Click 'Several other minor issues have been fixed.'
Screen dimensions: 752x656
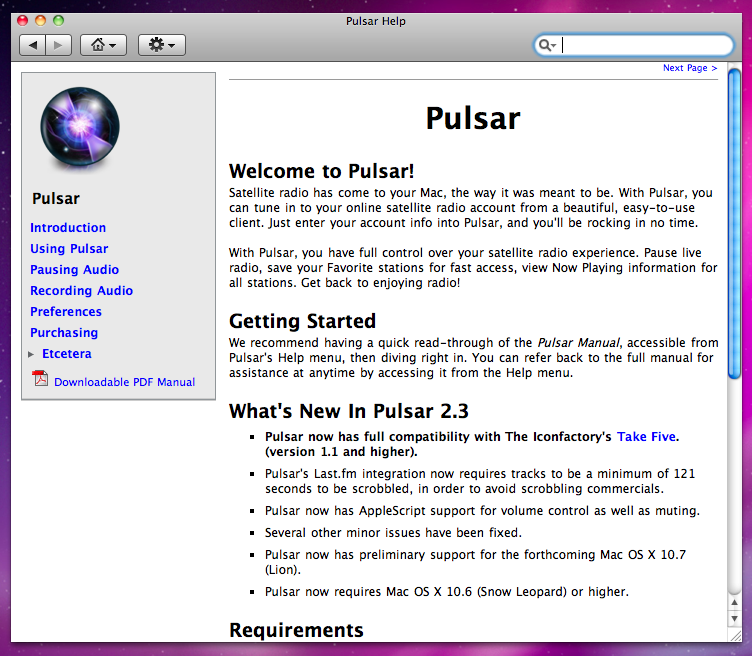coord(393,533)
